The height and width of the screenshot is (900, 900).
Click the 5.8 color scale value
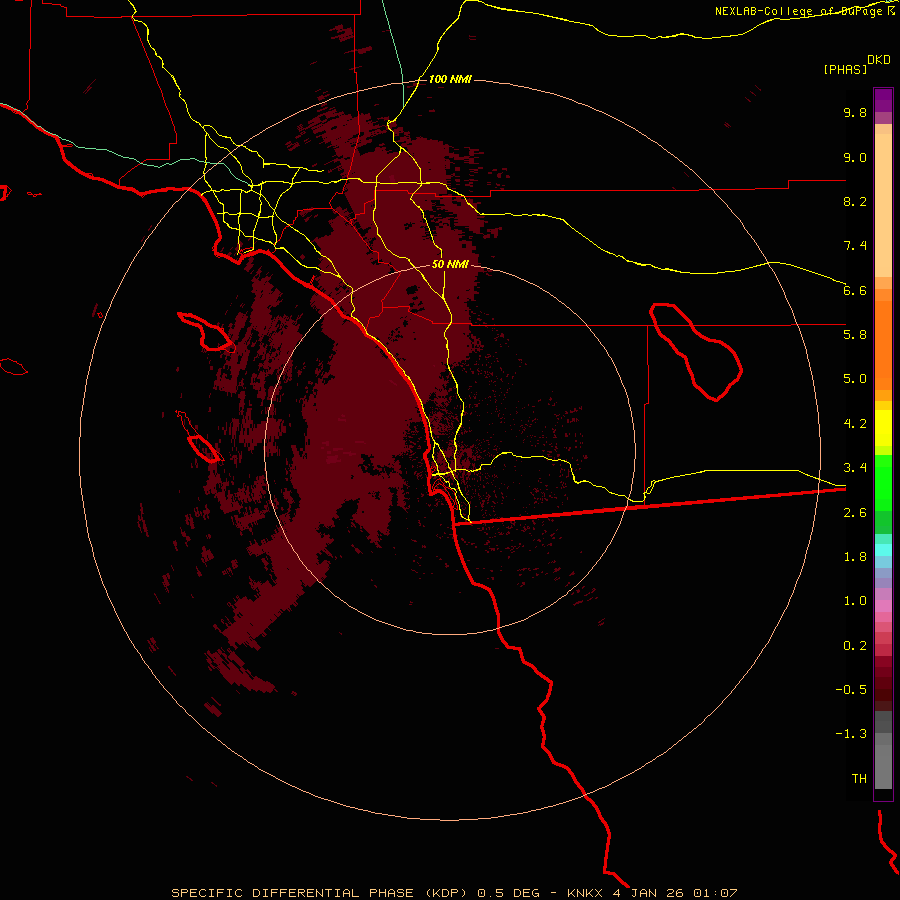[x=855, y=335]
